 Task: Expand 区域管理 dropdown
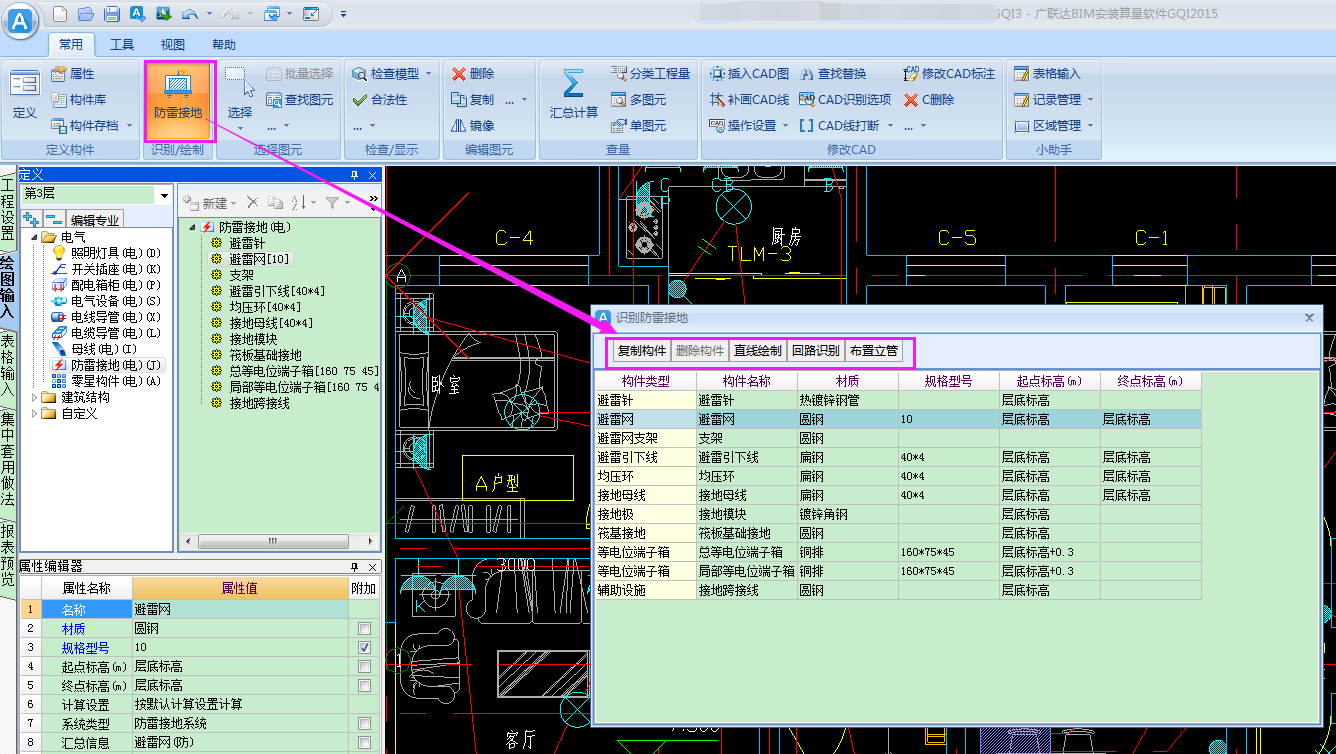[x=1090, y=126]
